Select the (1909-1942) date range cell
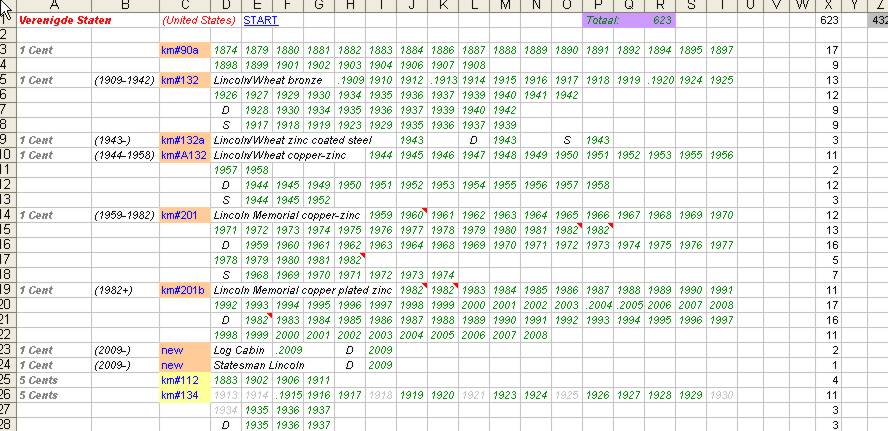Screen dimensions: 888x431 click(125, 80)
